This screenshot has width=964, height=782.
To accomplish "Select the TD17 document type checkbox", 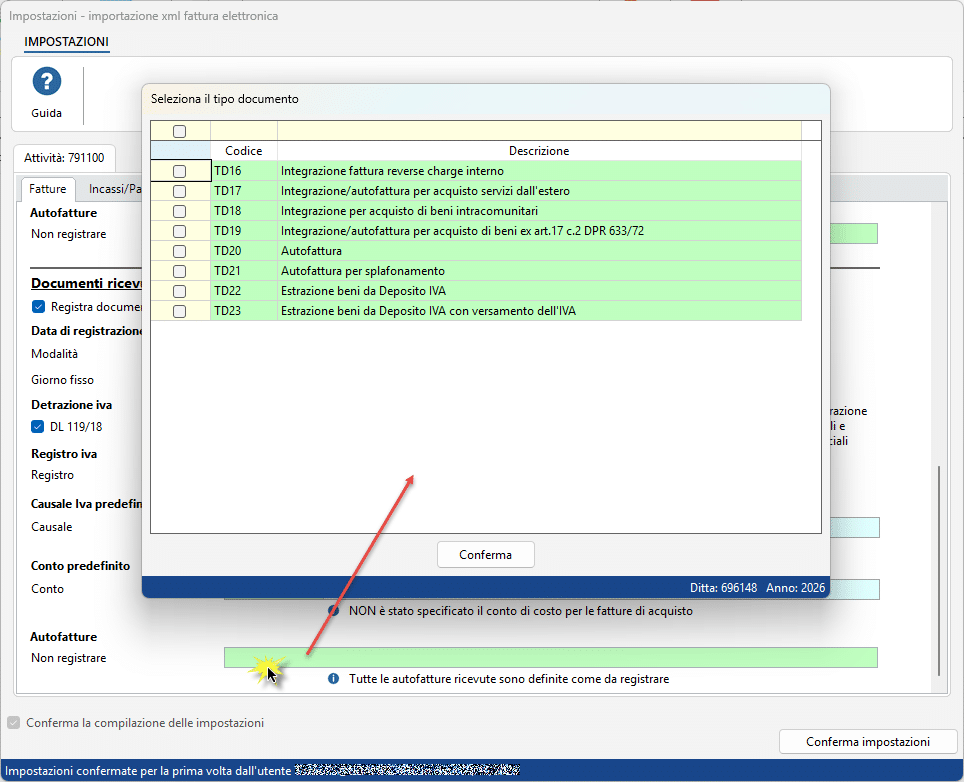I will point(180,191).
